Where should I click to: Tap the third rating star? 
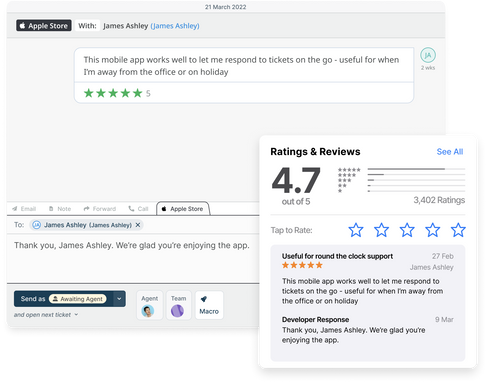407,230
